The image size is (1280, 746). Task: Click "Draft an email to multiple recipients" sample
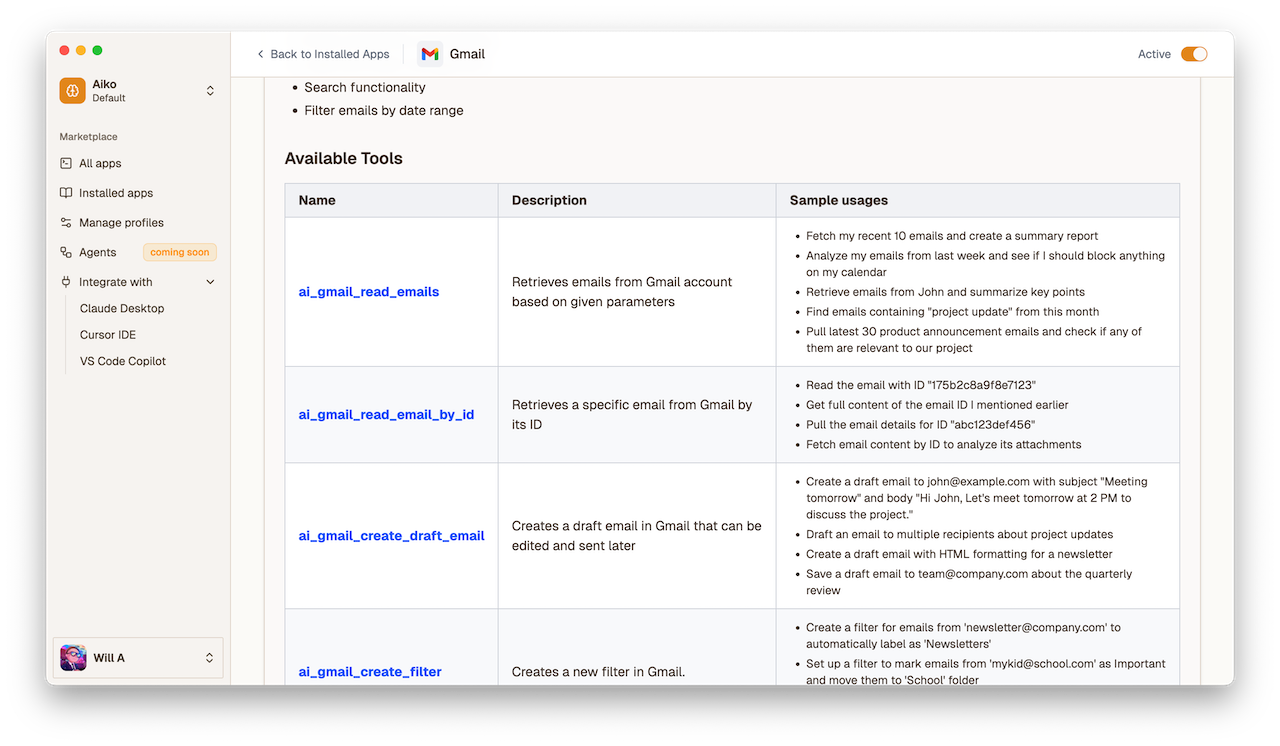pyautogui.click(x=959, y=534)
